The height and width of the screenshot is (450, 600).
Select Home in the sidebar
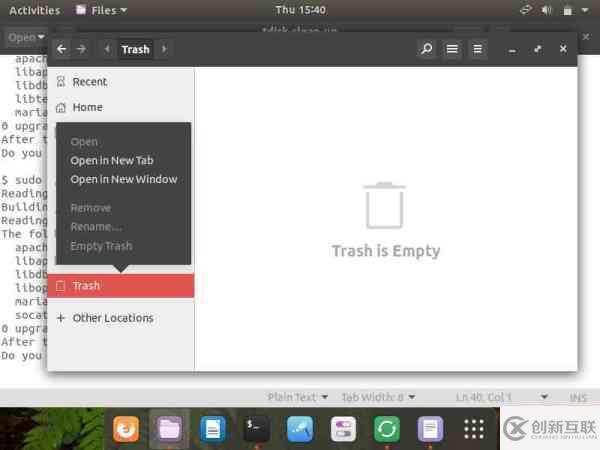pos(121,108)
